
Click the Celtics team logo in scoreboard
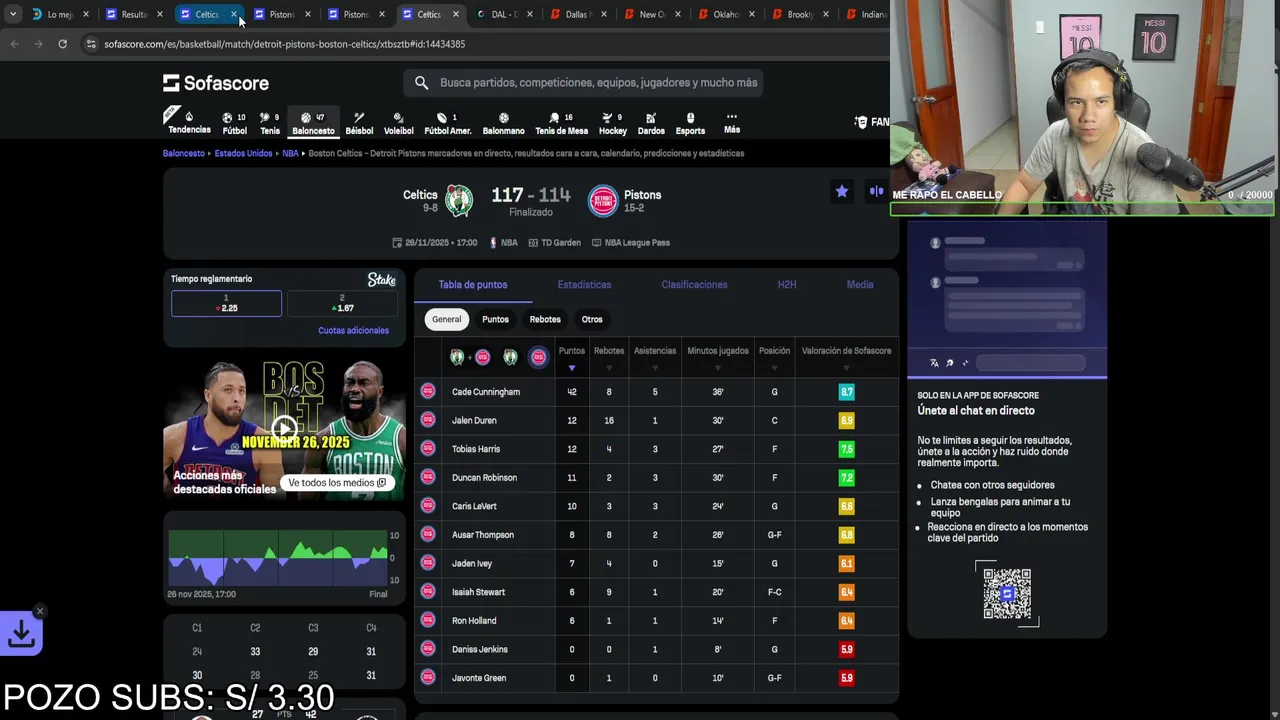pyautogui.click(x=459, y=200)
